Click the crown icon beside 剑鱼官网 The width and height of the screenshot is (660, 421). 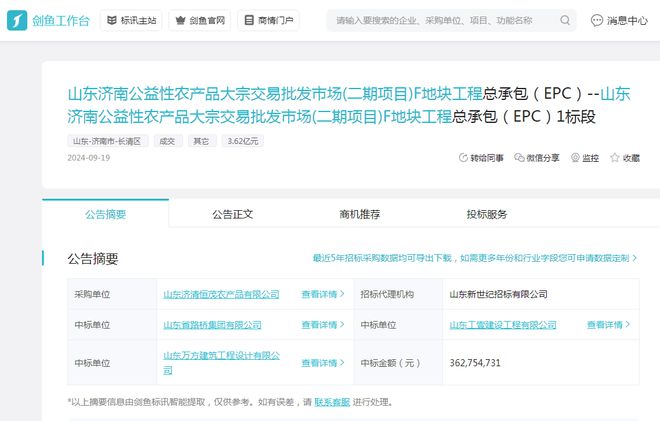pyautogui.click(x=180, y=20)
